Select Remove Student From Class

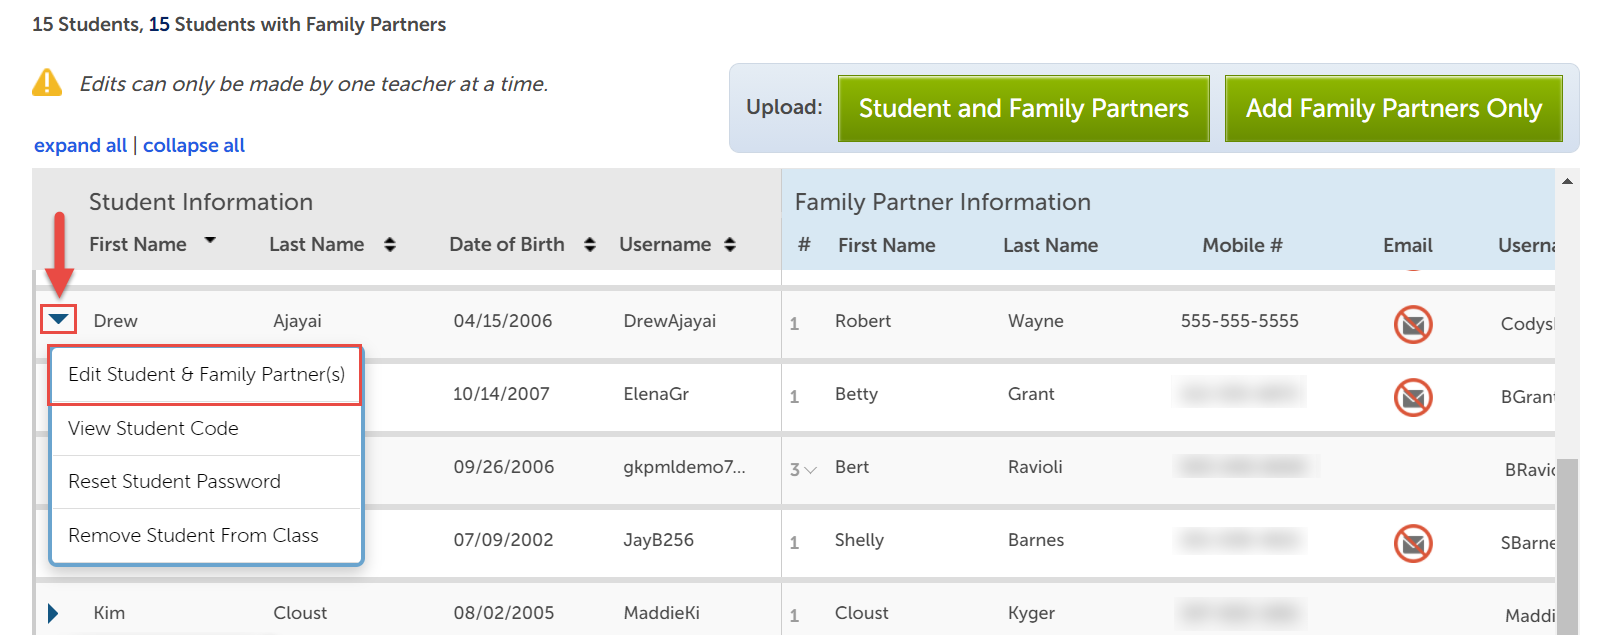click(193, 536)
